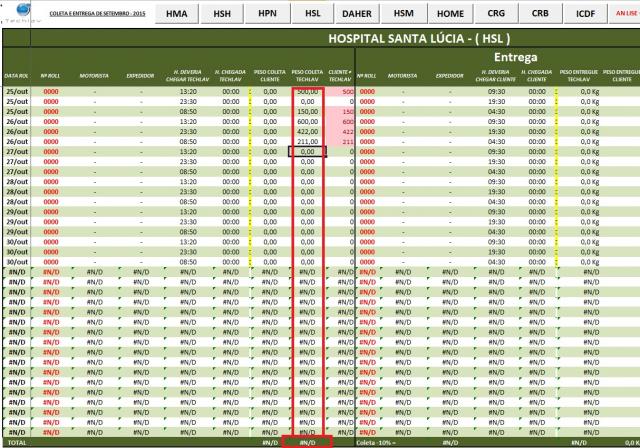Open the CRB sheet button
This screenshot has width=640, height=448.
click(x=540, y=13)
